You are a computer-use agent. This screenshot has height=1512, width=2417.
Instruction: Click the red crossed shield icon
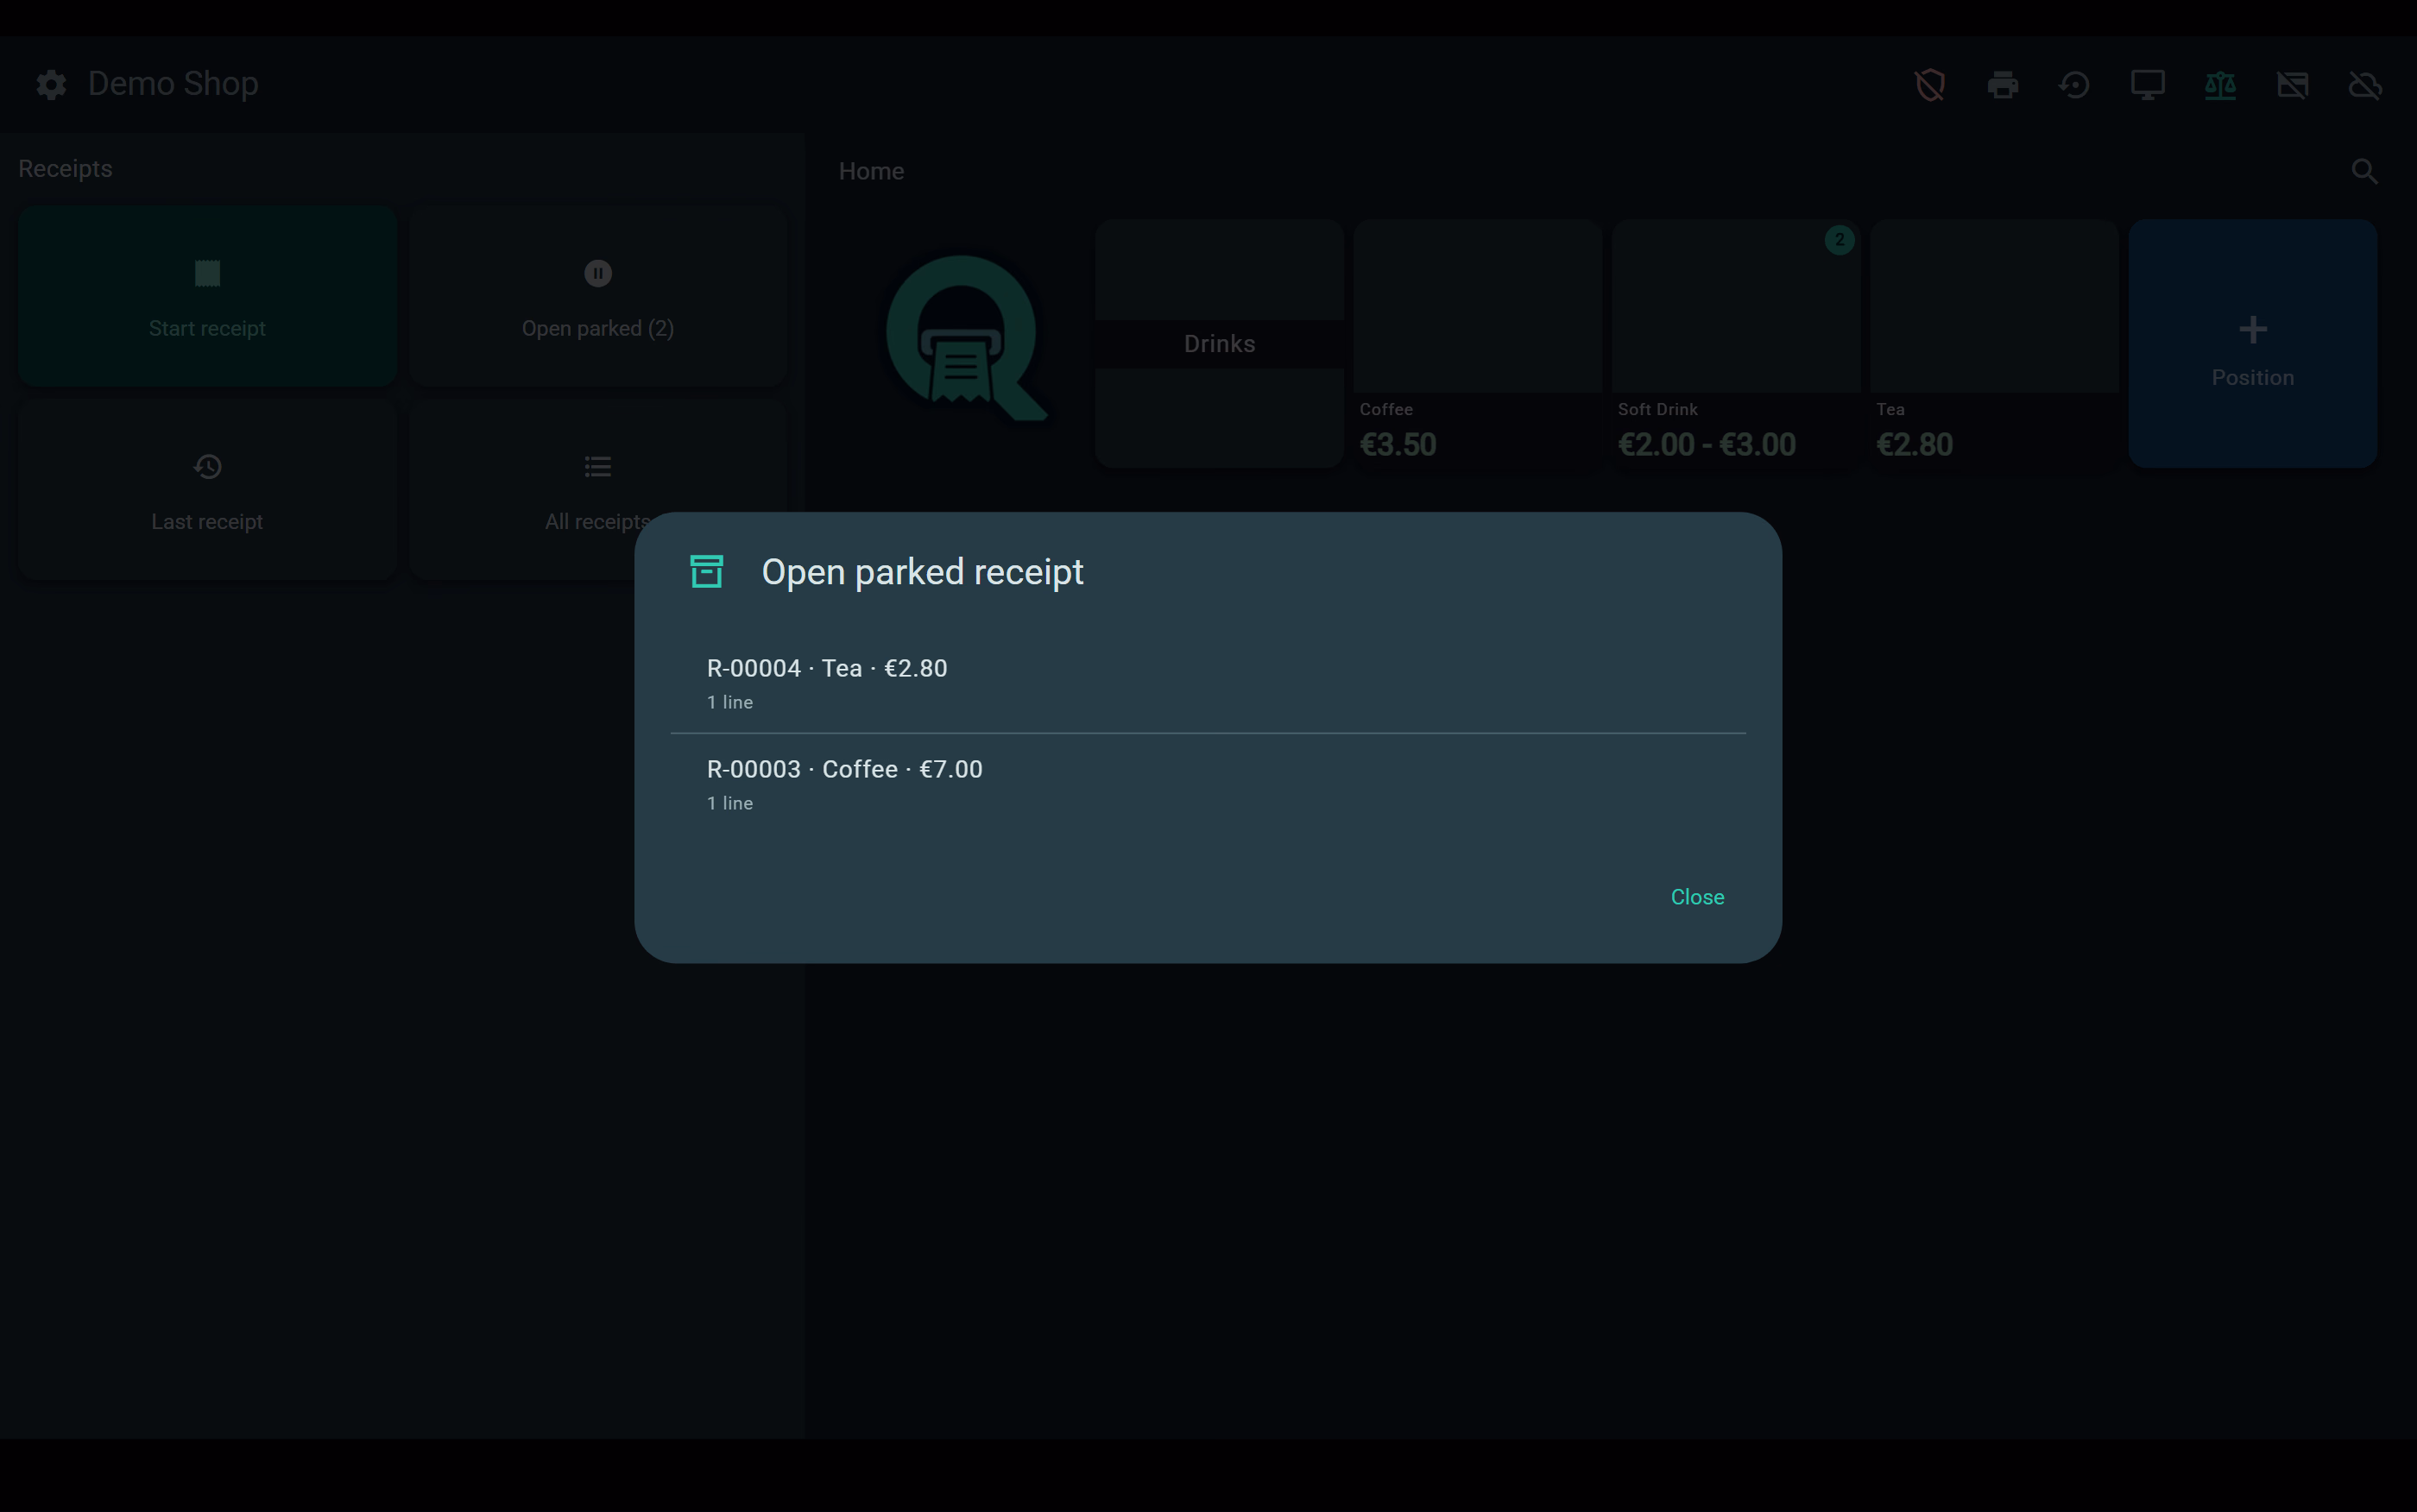click(x=1930, y=85)
